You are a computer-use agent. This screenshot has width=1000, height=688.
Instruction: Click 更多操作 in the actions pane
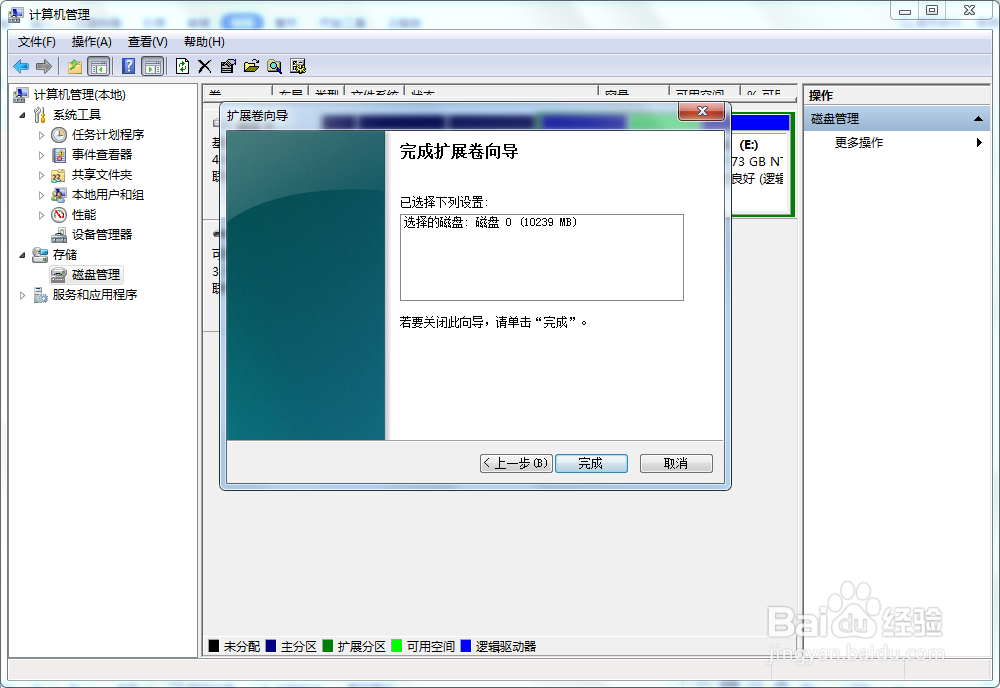tap(858, 143)
